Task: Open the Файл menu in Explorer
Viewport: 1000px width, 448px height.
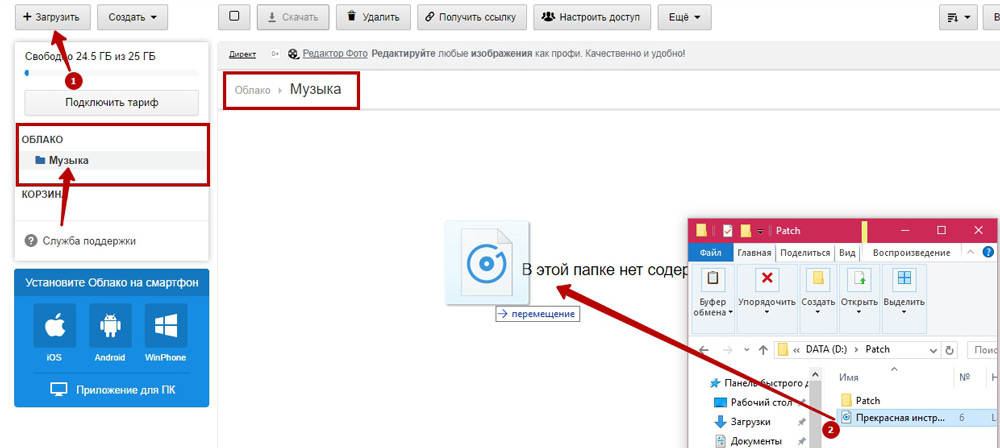Action: [x=711, y=254]
